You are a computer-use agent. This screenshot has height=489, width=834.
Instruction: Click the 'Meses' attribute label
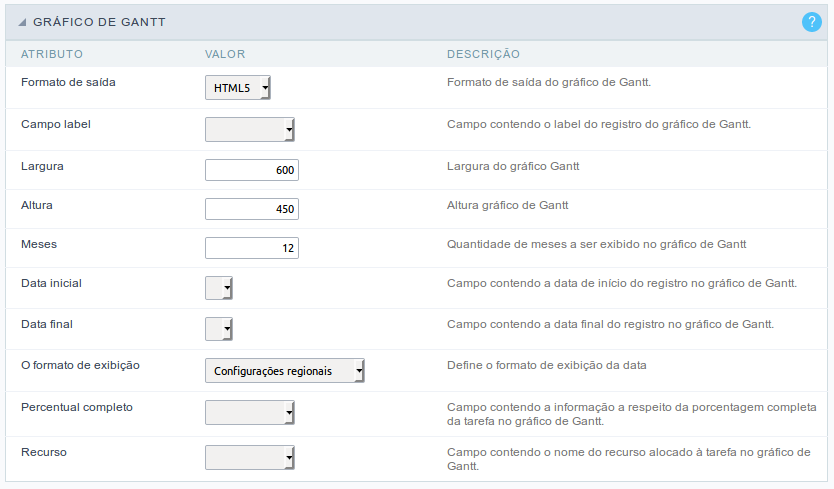(x=39, y=244)
